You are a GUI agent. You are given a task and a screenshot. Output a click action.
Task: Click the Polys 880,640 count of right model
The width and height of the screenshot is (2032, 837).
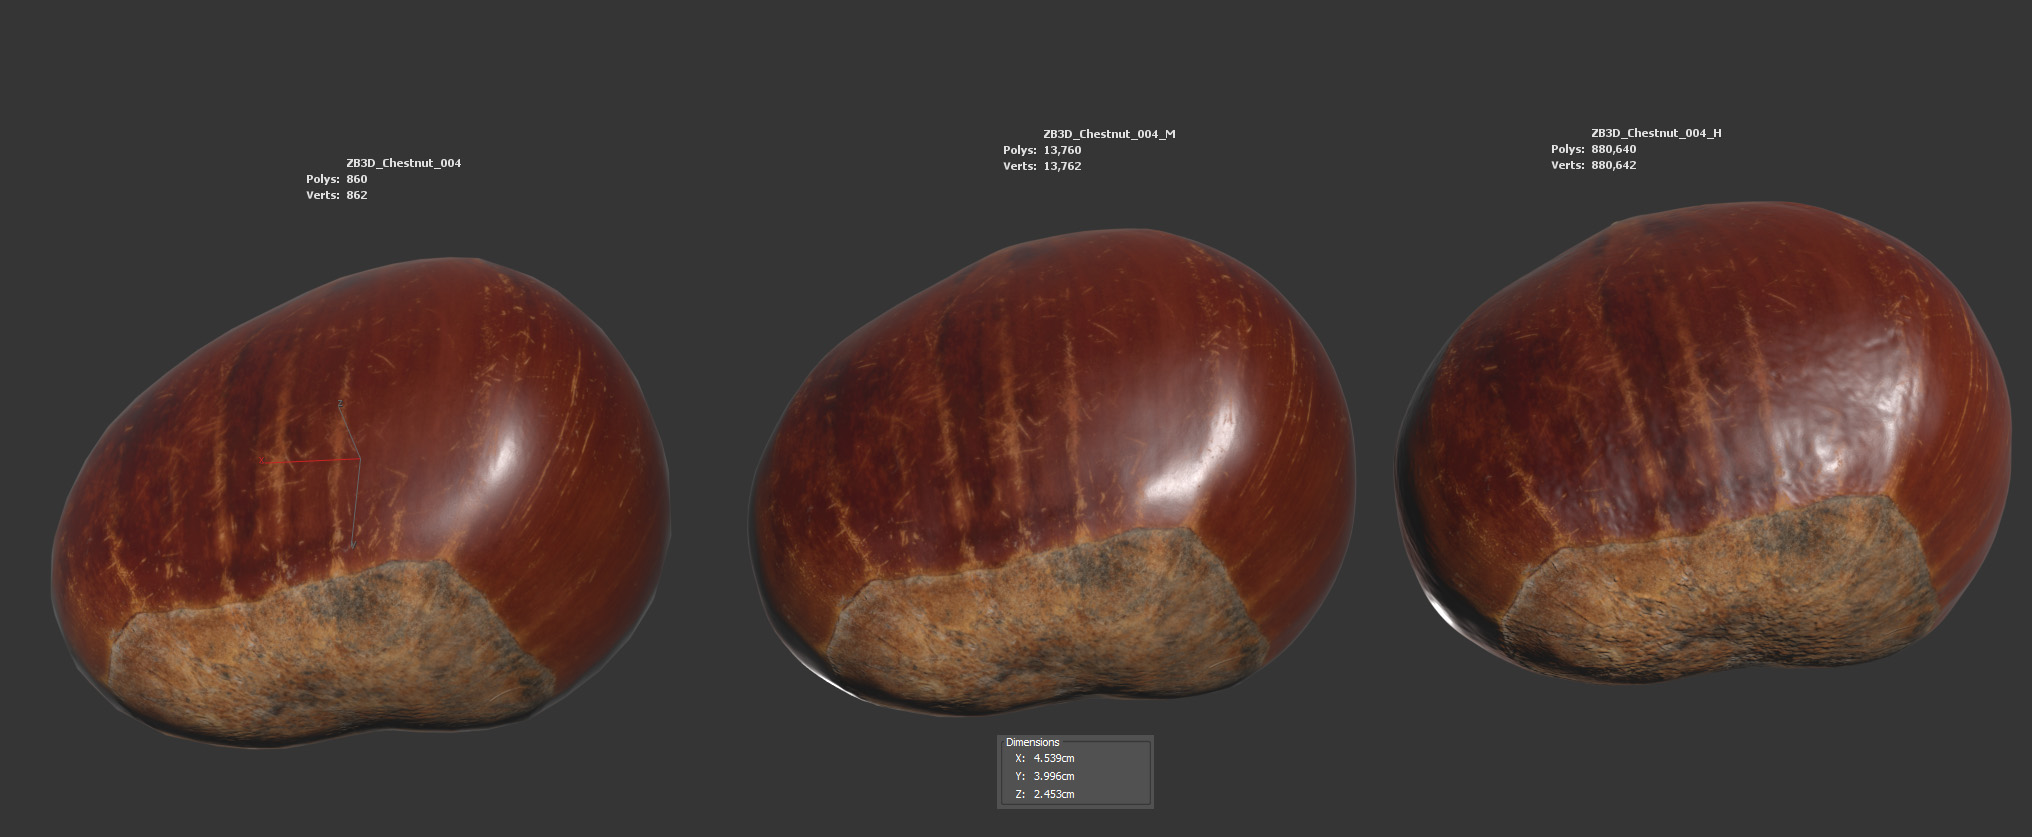tap(1613, 149)
